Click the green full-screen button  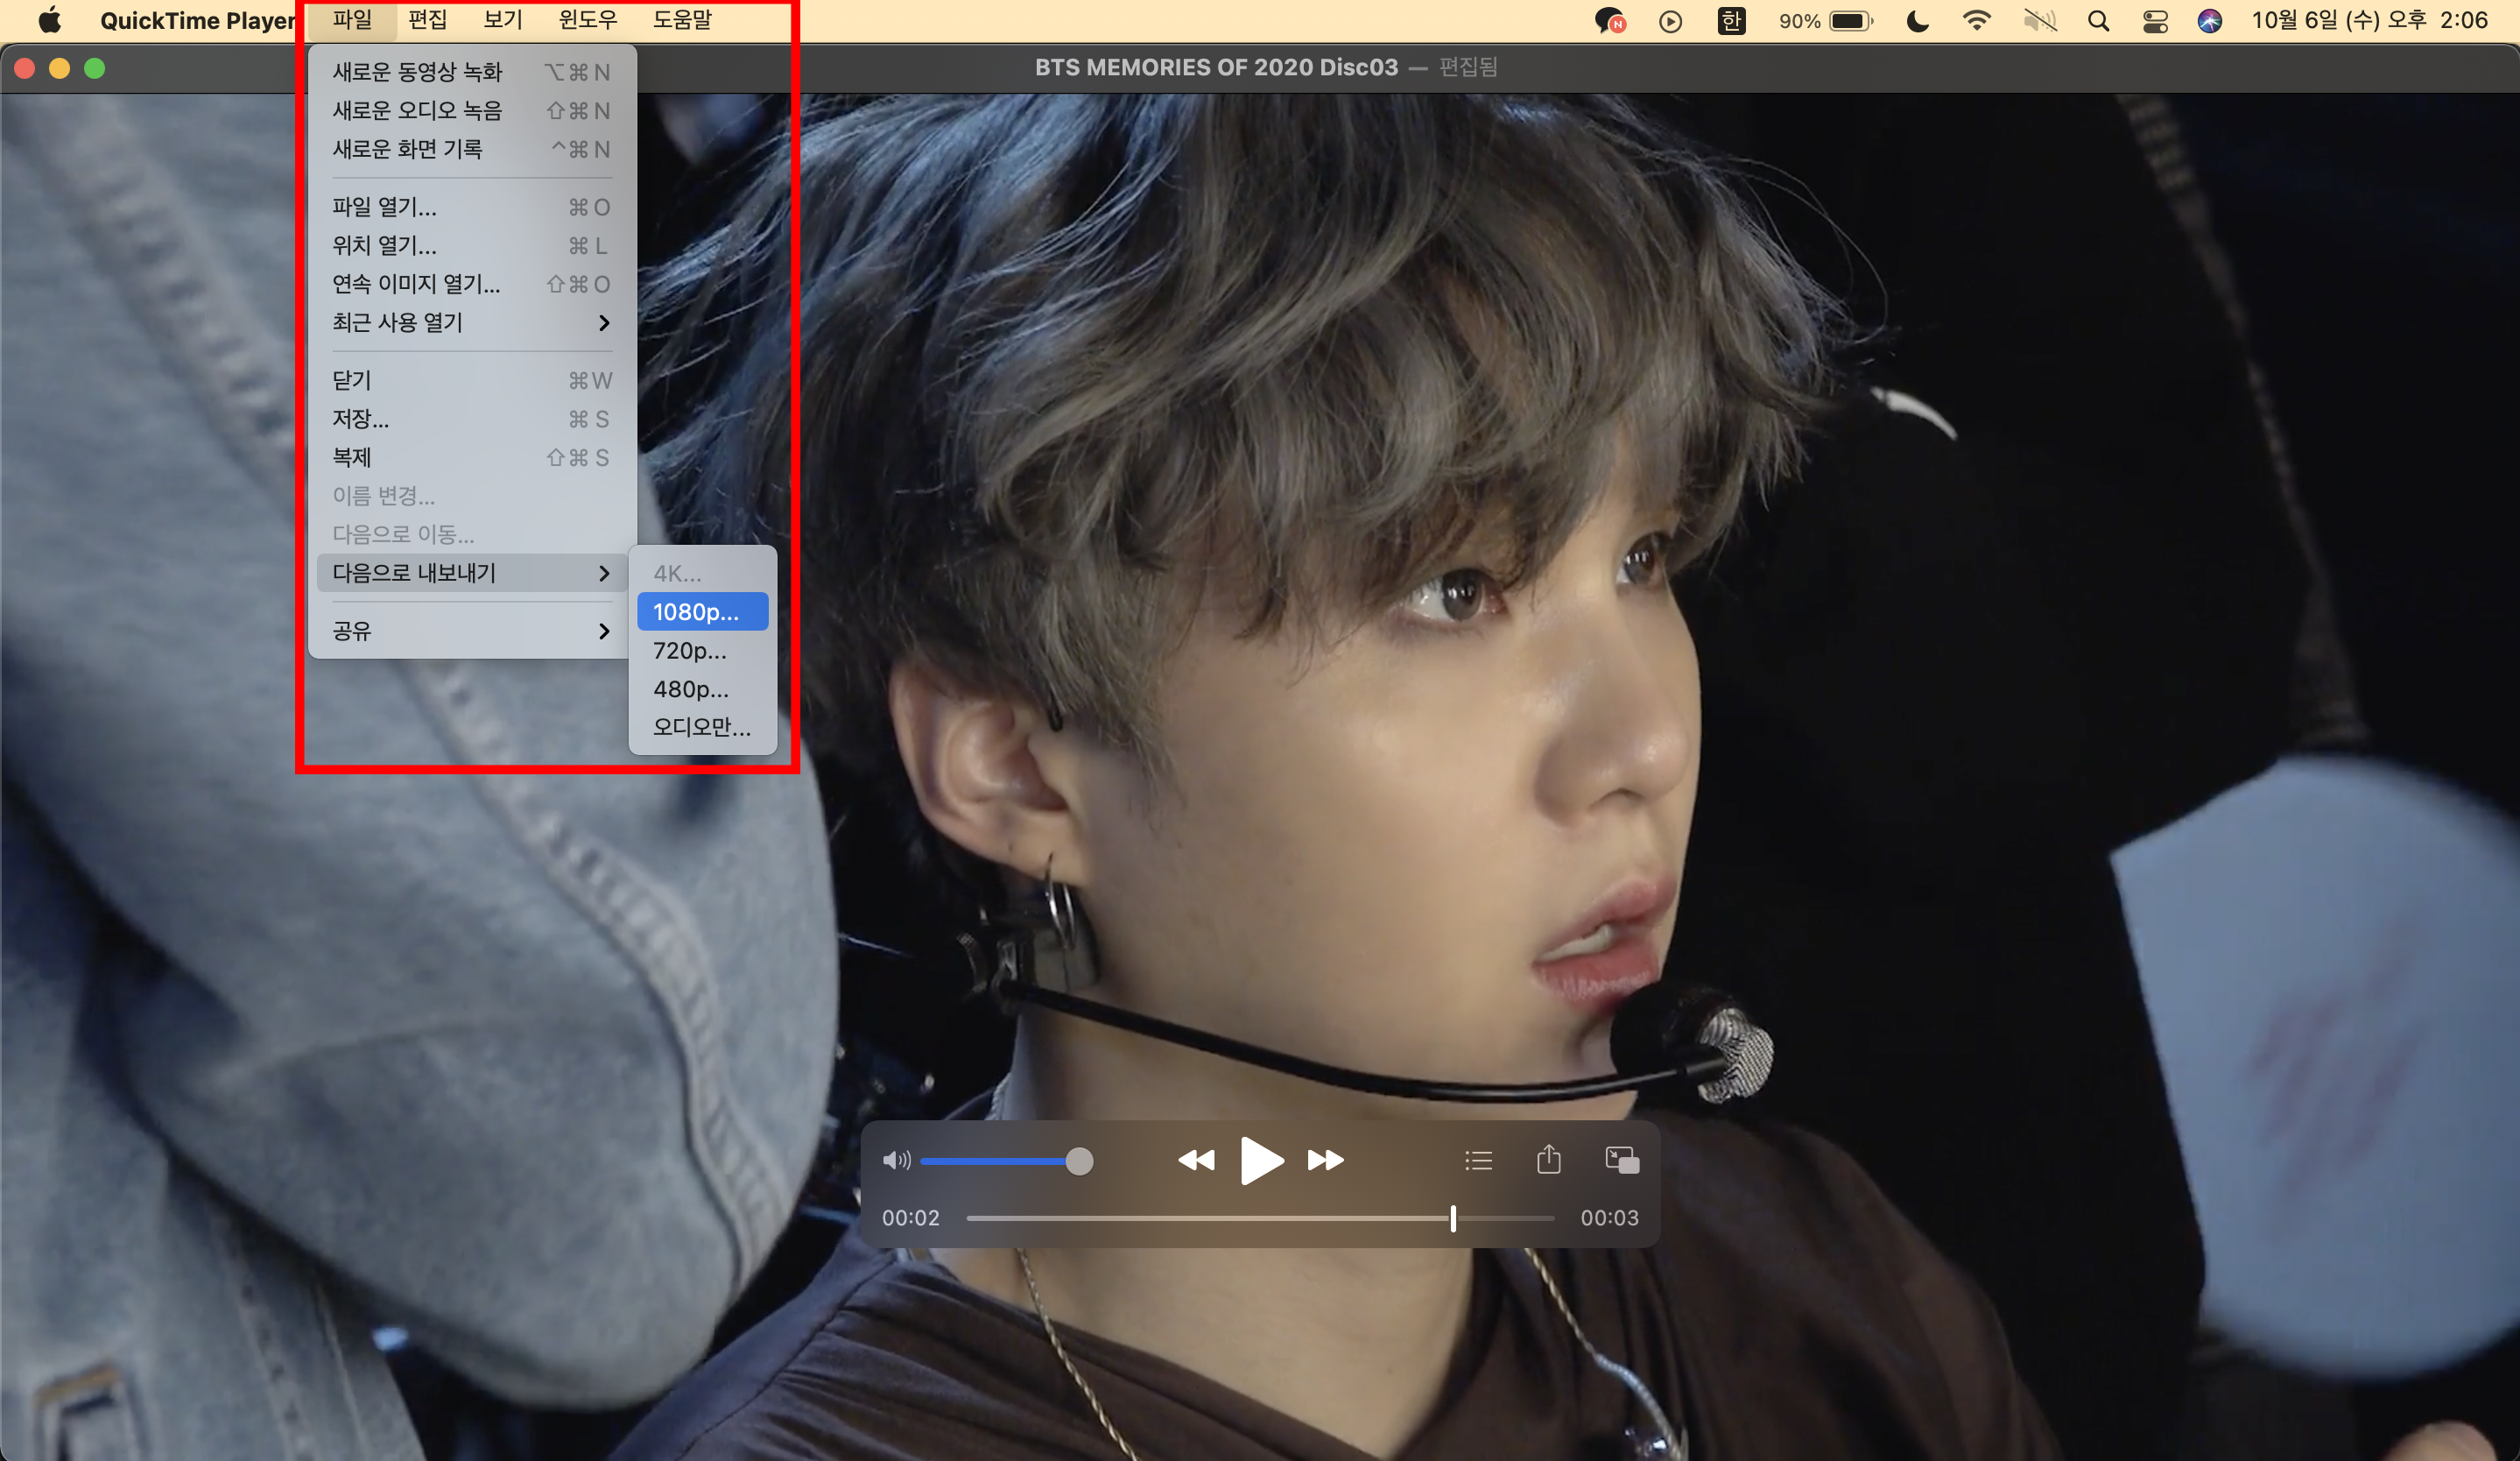tap(95, 68)
